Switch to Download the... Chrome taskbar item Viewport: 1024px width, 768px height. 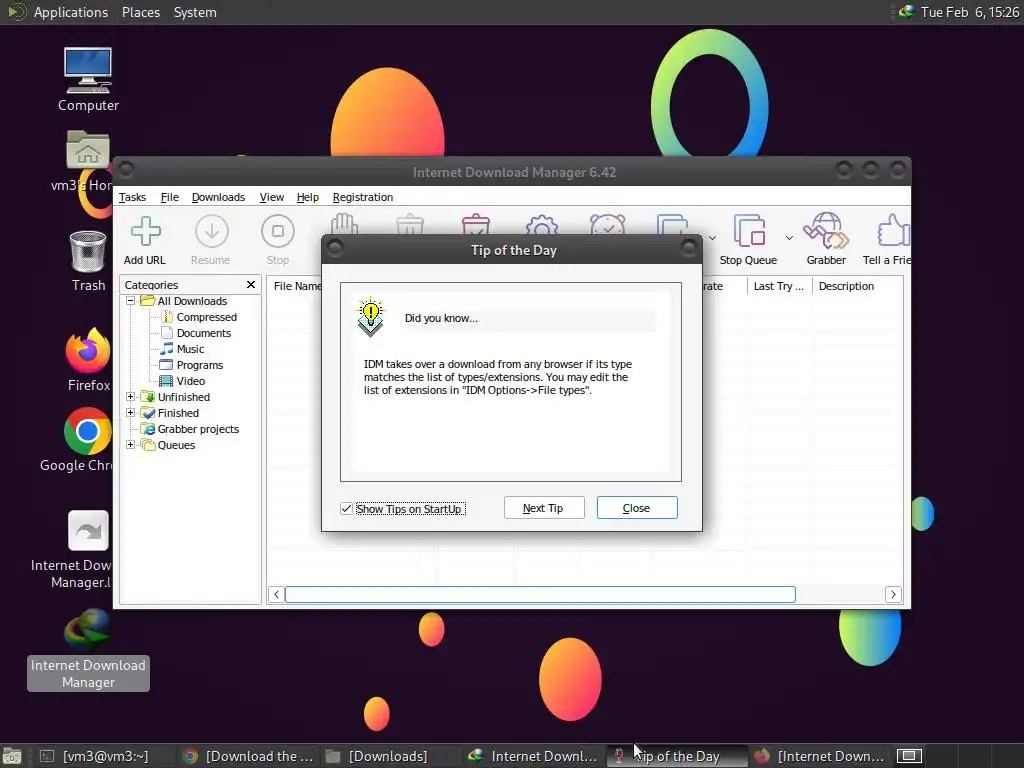click(x=248, y=756)
